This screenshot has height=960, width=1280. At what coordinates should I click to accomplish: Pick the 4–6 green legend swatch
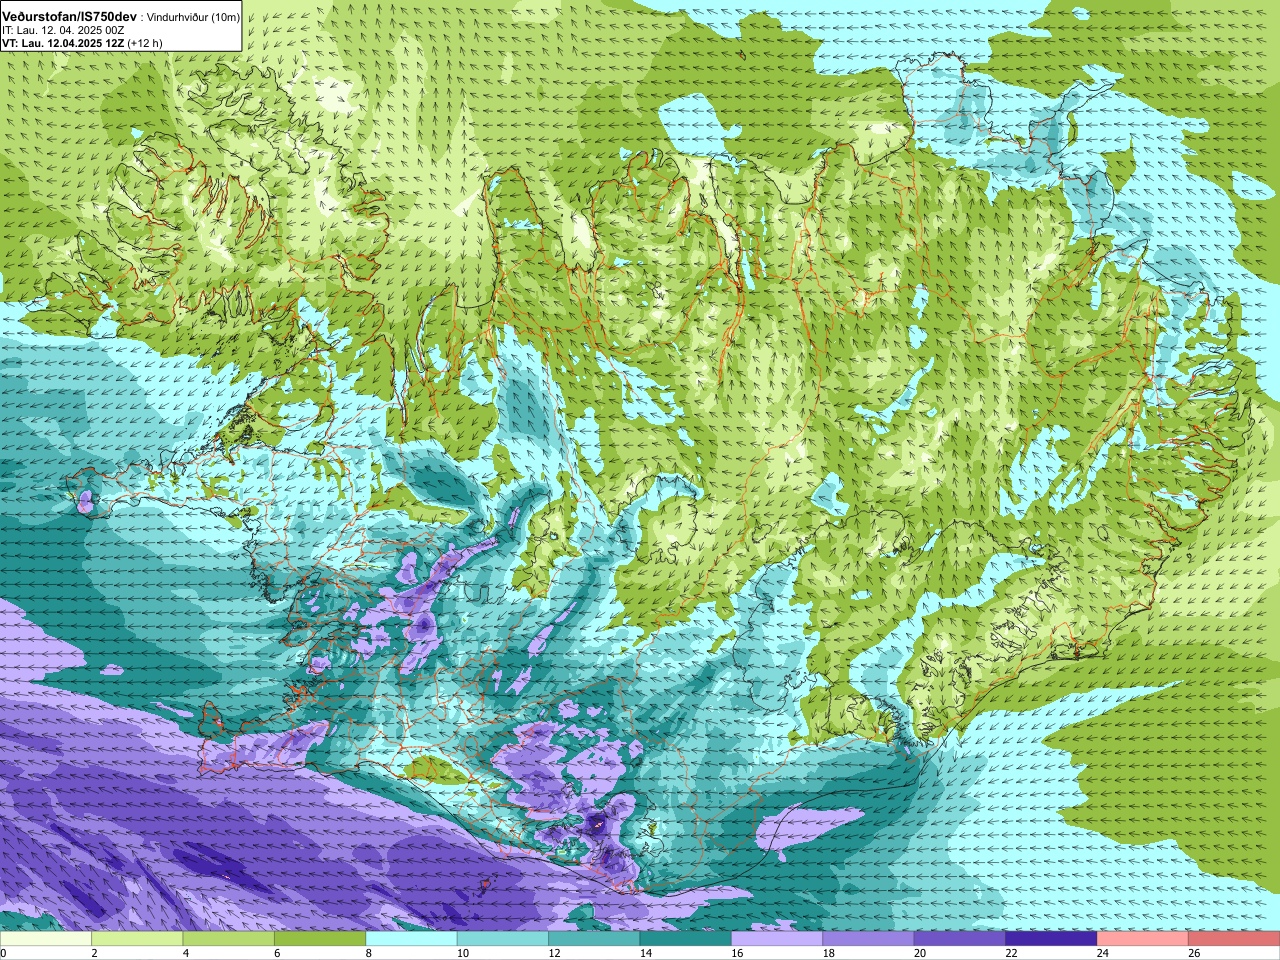coord(229,939)
